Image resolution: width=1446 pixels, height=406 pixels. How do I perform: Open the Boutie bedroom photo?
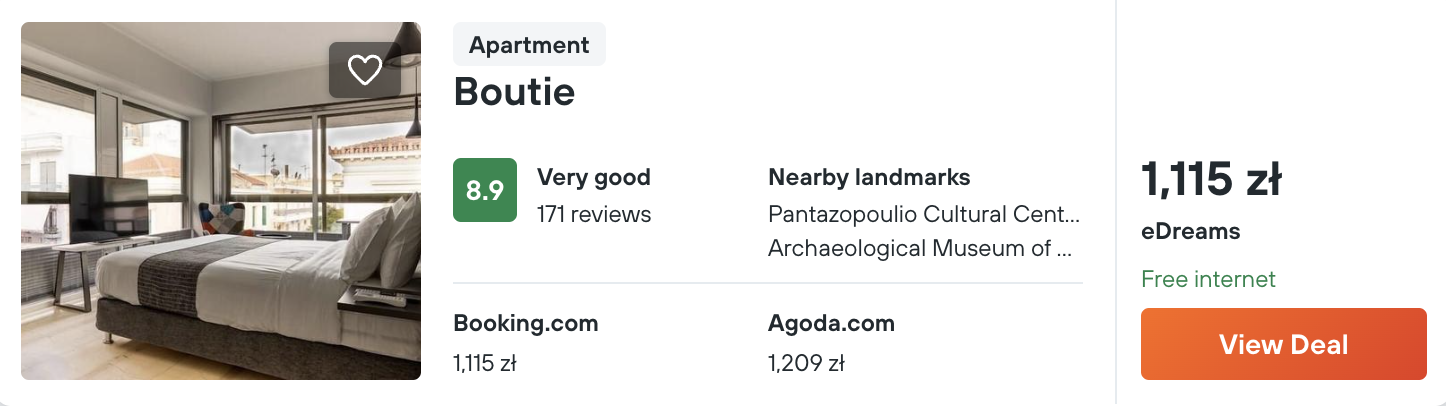coord(221,201)
